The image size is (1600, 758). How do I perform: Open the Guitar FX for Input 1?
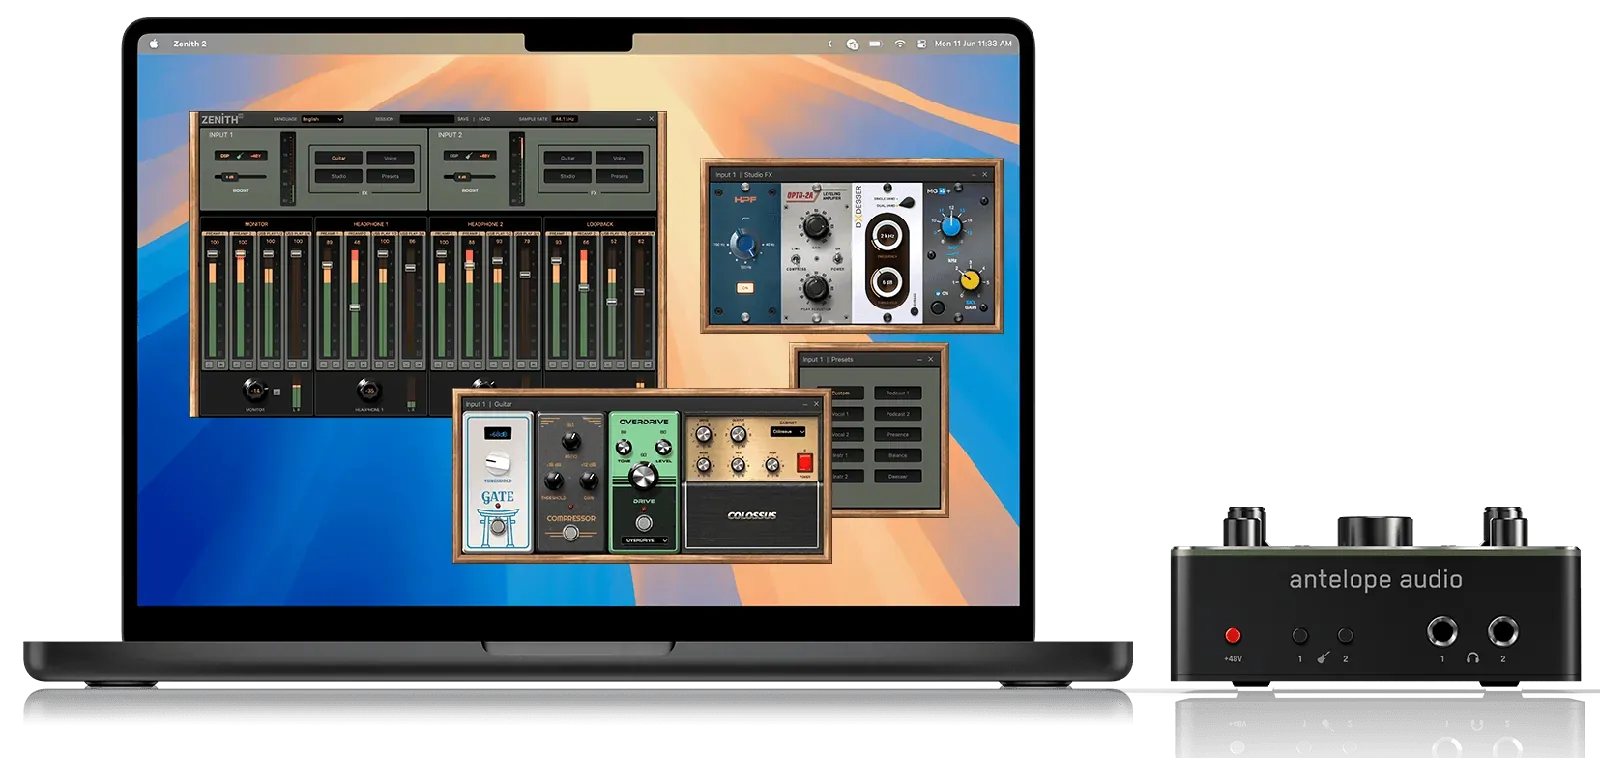339,158
